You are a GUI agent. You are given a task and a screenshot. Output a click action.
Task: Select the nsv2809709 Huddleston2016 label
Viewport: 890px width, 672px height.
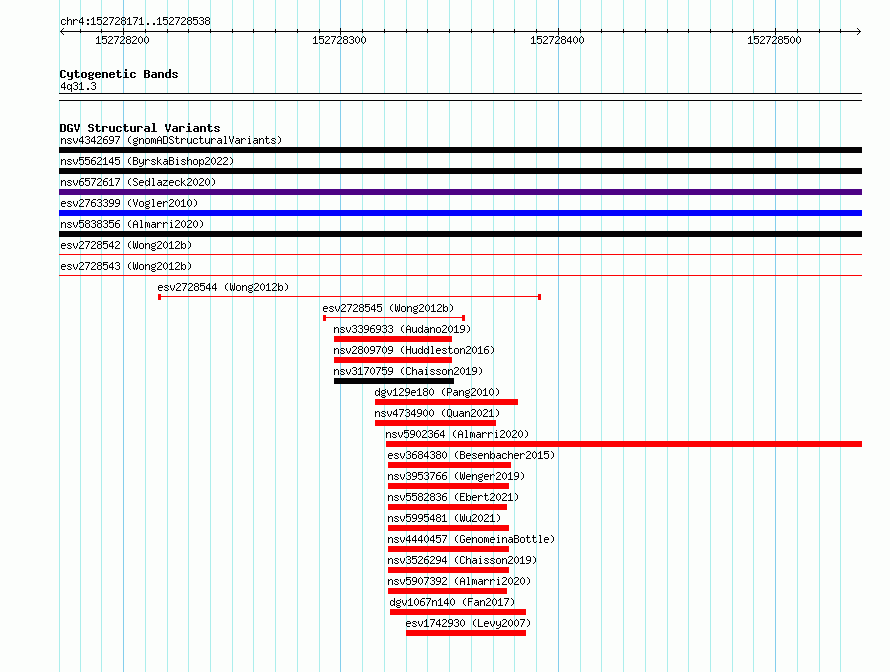point(414,350)
